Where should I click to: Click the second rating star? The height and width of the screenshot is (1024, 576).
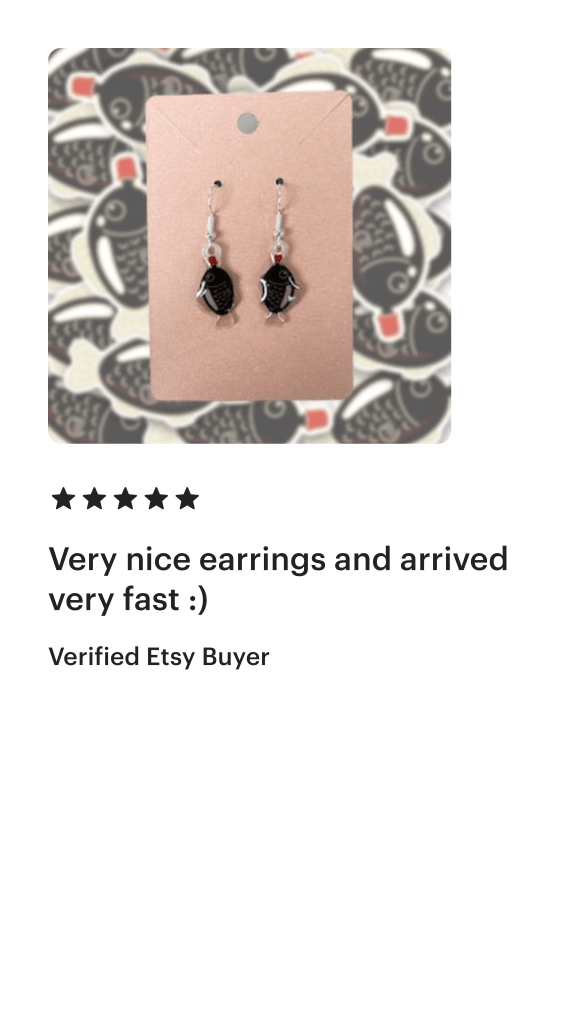pyautogui.click(x=95, y=498)
